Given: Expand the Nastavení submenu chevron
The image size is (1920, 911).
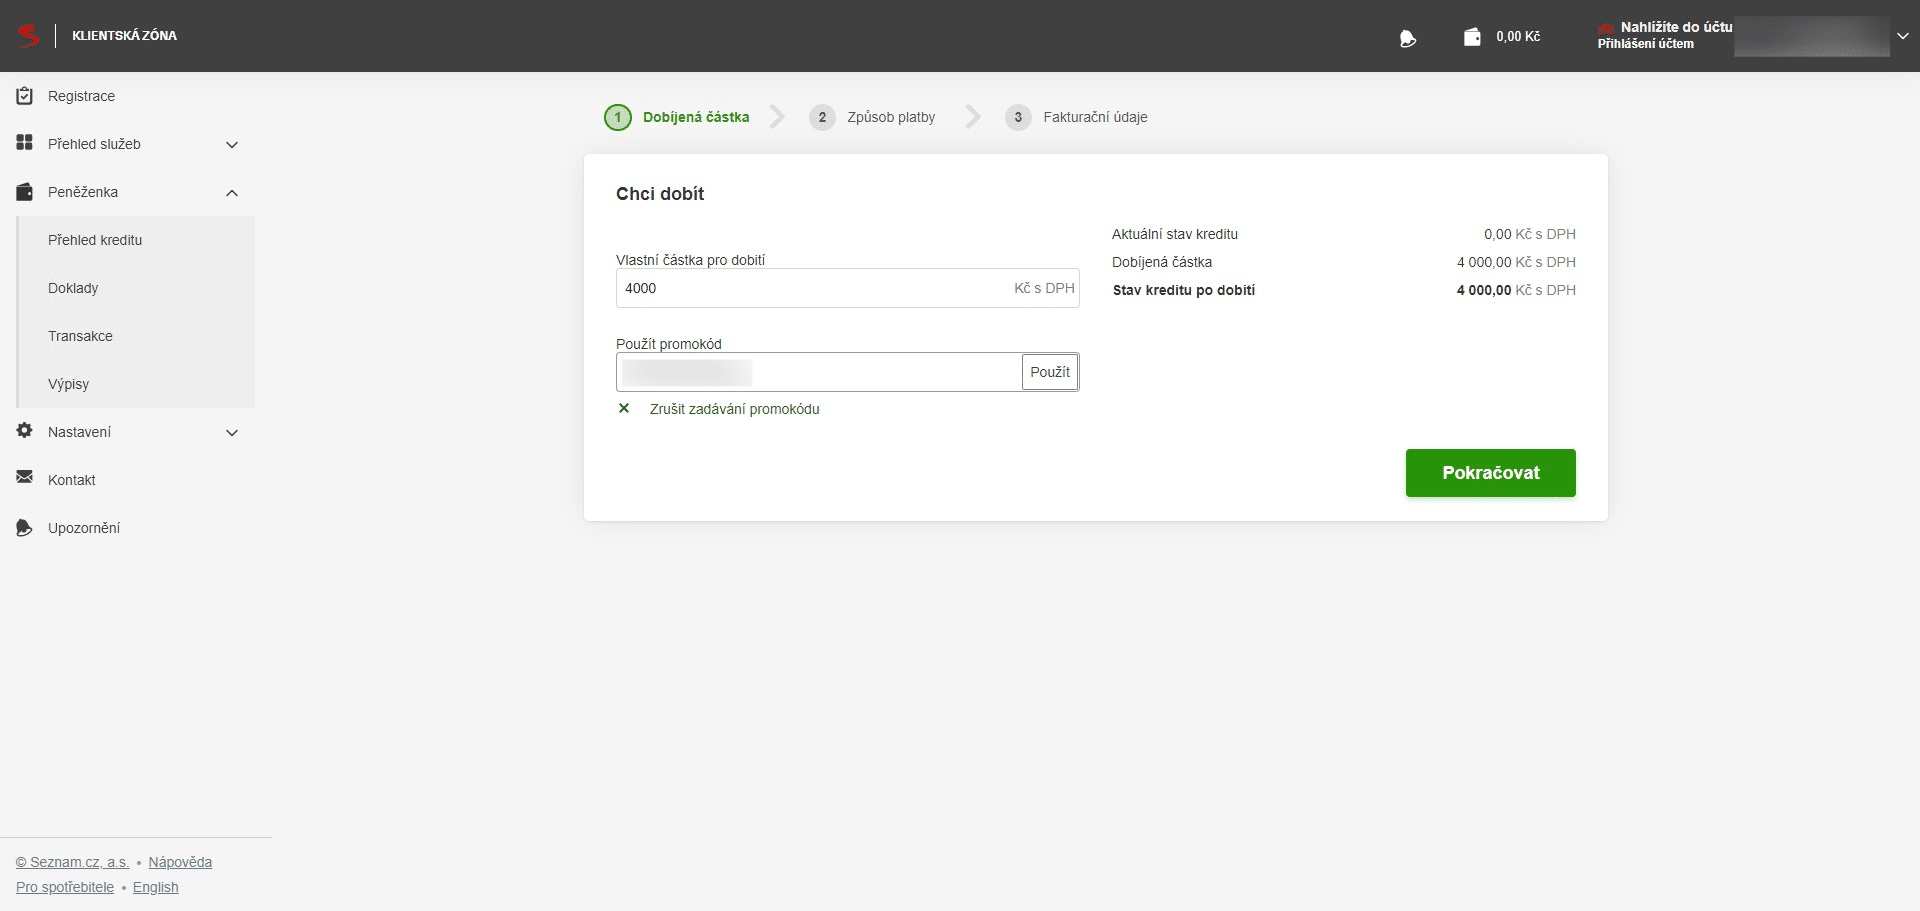Looking at the screenshot, I should (x=232, y=433).
